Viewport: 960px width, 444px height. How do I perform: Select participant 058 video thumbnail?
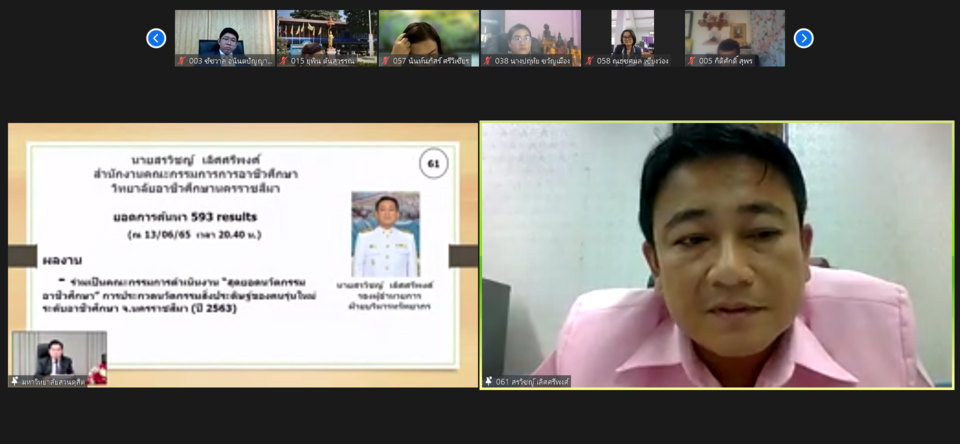(x=632, y=34)
